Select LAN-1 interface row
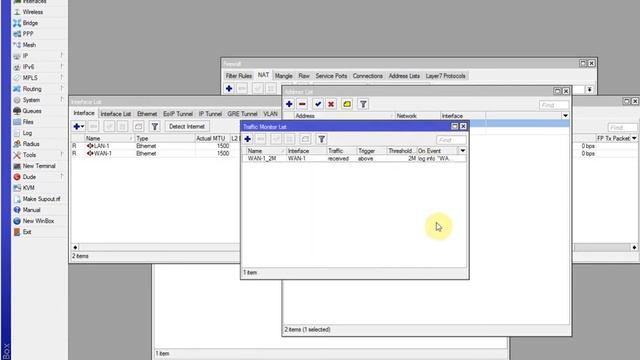The height and width of the screenshot is (360, 640). 155,146
